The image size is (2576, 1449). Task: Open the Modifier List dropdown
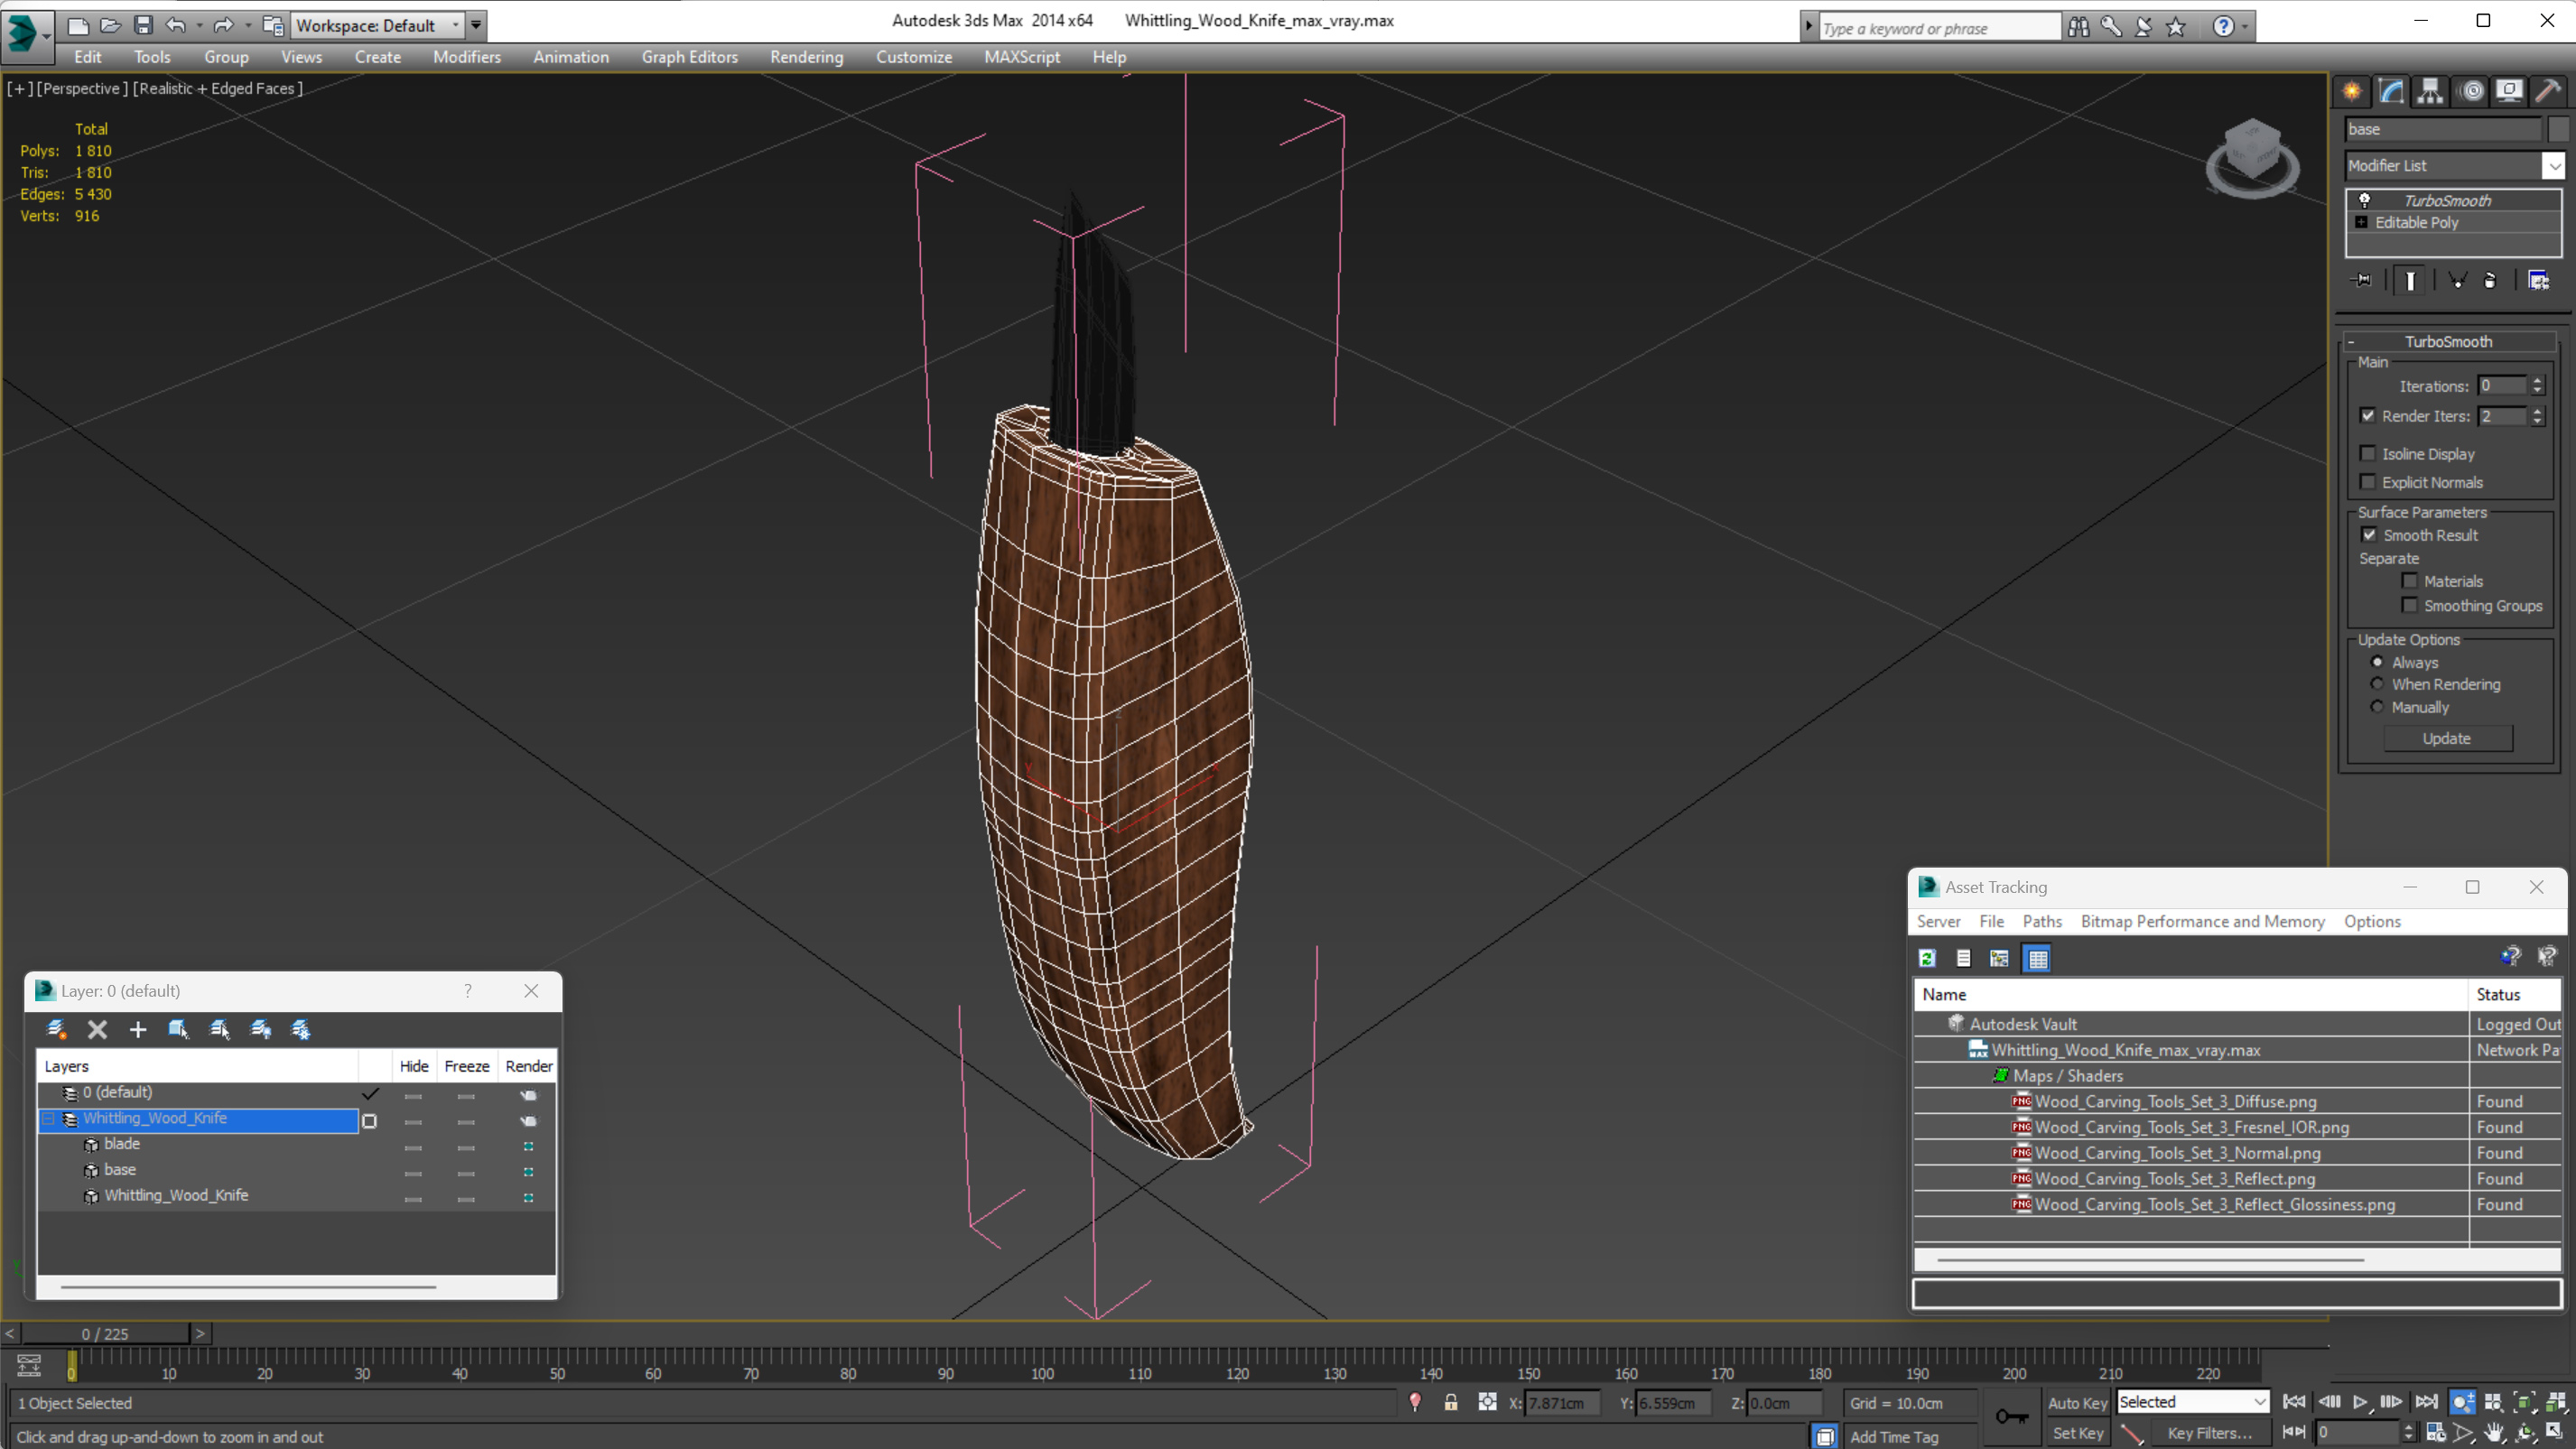pyautogui.click(x=2553, y=164)
